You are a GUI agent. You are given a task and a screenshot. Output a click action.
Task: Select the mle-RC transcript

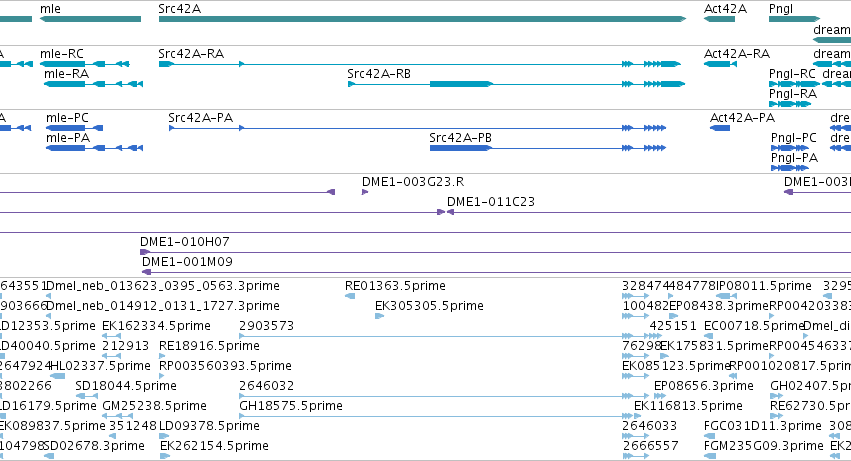(x=85, y=64)
